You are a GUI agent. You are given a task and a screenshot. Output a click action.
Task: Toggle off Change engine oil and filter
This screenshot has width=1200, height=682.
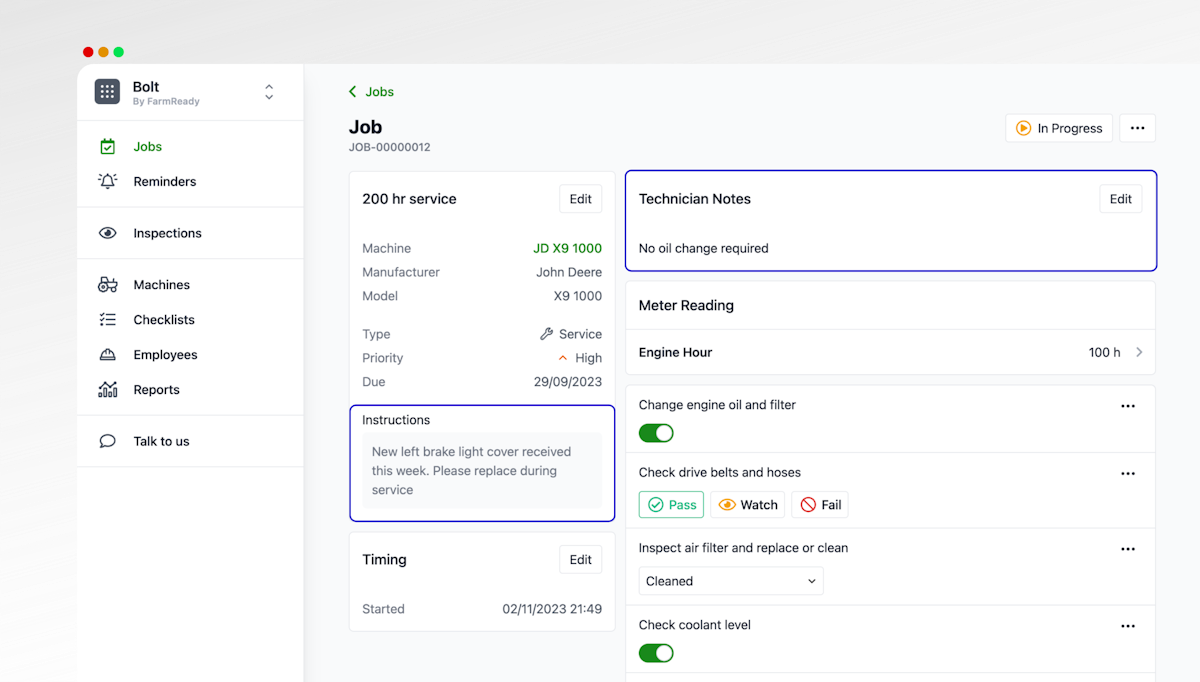(656, 433)
